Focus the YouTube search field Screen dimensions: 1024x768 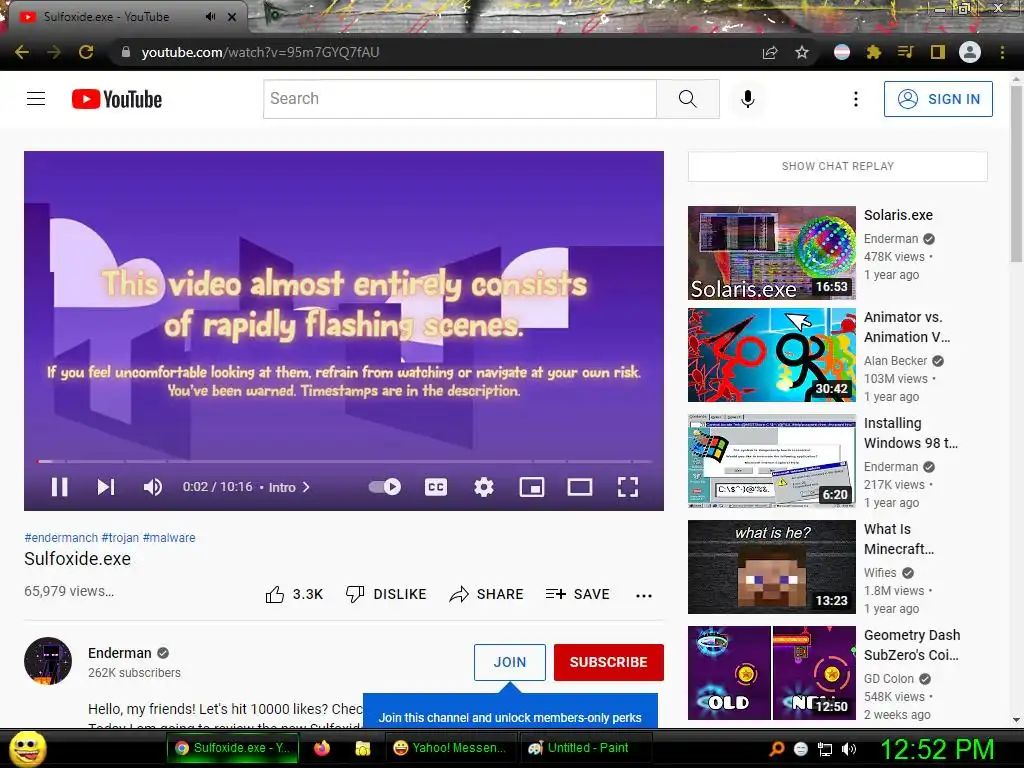click(460, 99)
